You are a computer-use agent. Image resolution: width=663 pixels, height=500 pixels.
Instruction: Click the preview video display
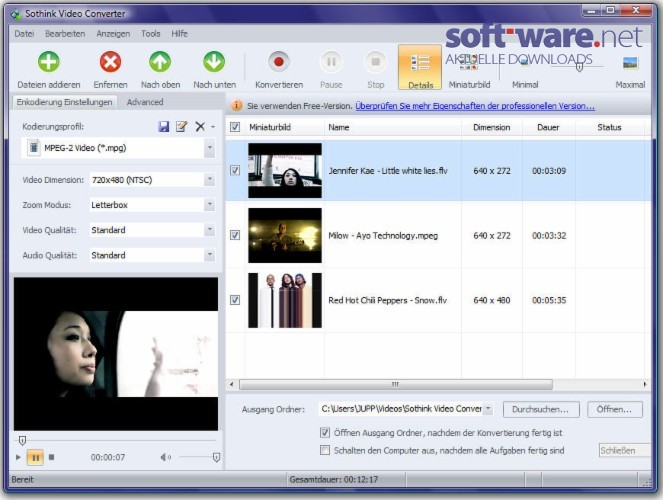(116, 354)
